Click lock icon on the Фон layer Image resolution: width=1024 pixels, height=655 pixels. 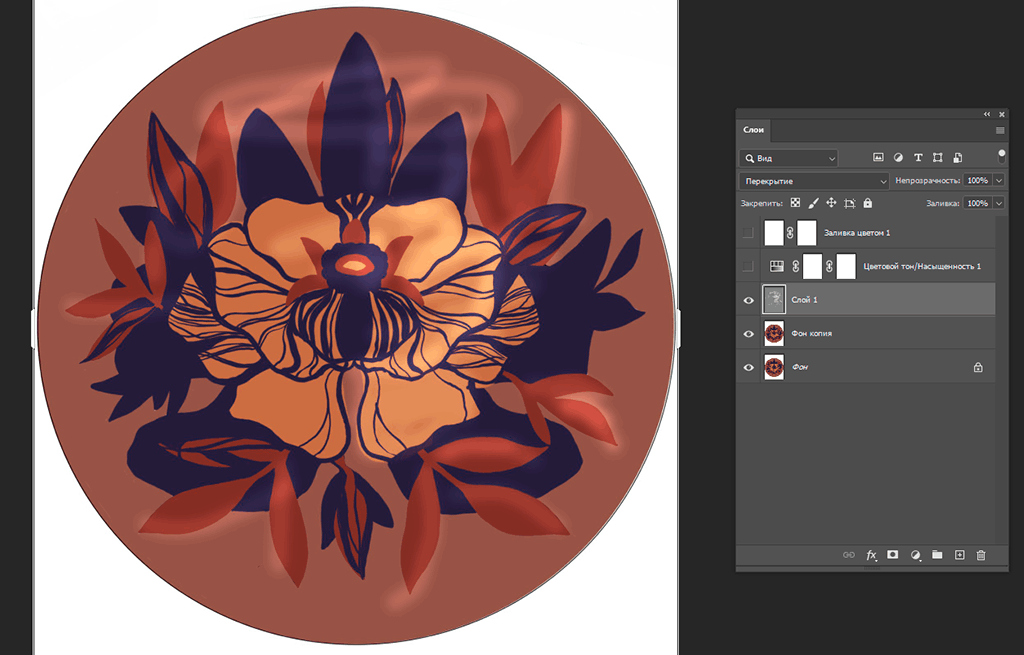point(978,367)
